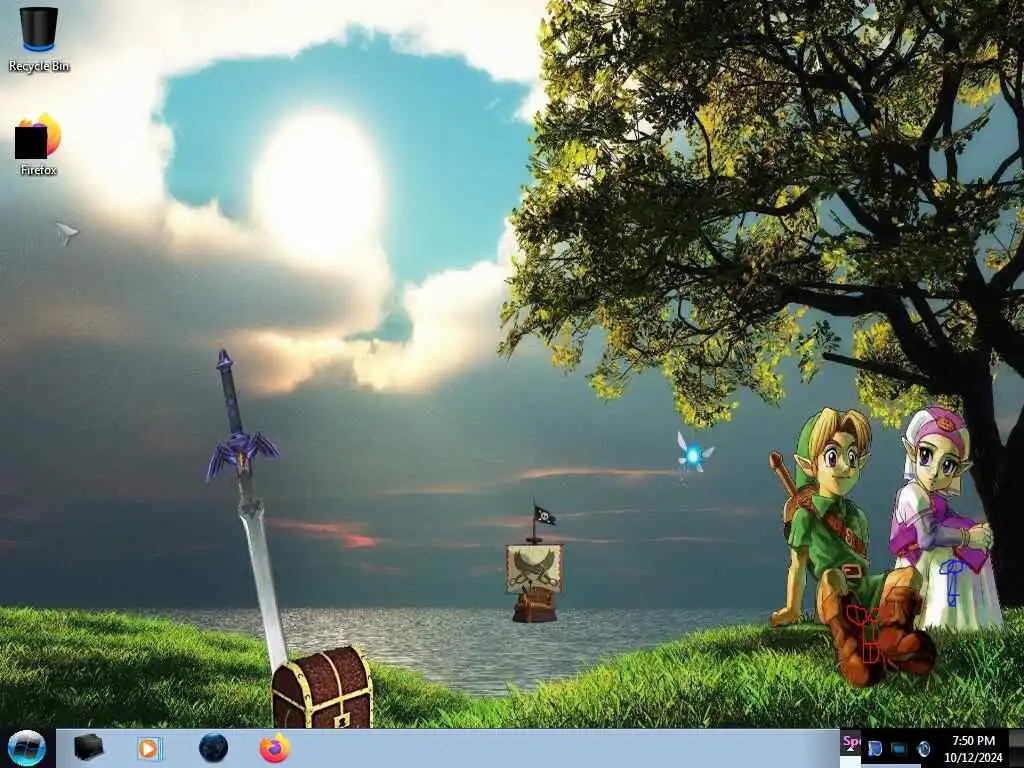Open the volume speaker tray icon
This screenshot has height=768, width=1024.
click(x=923, y=748)
